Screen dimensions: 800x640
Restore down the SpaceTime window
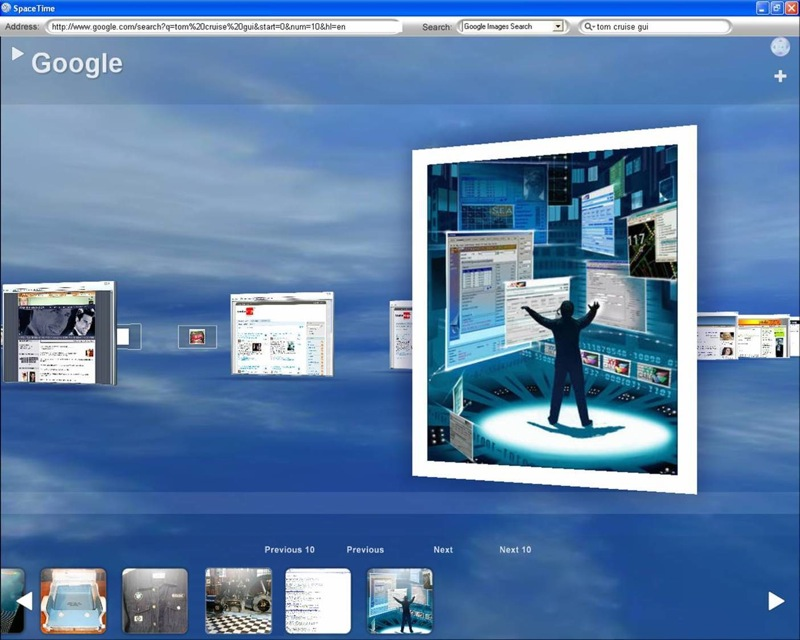tap(777, 8)
